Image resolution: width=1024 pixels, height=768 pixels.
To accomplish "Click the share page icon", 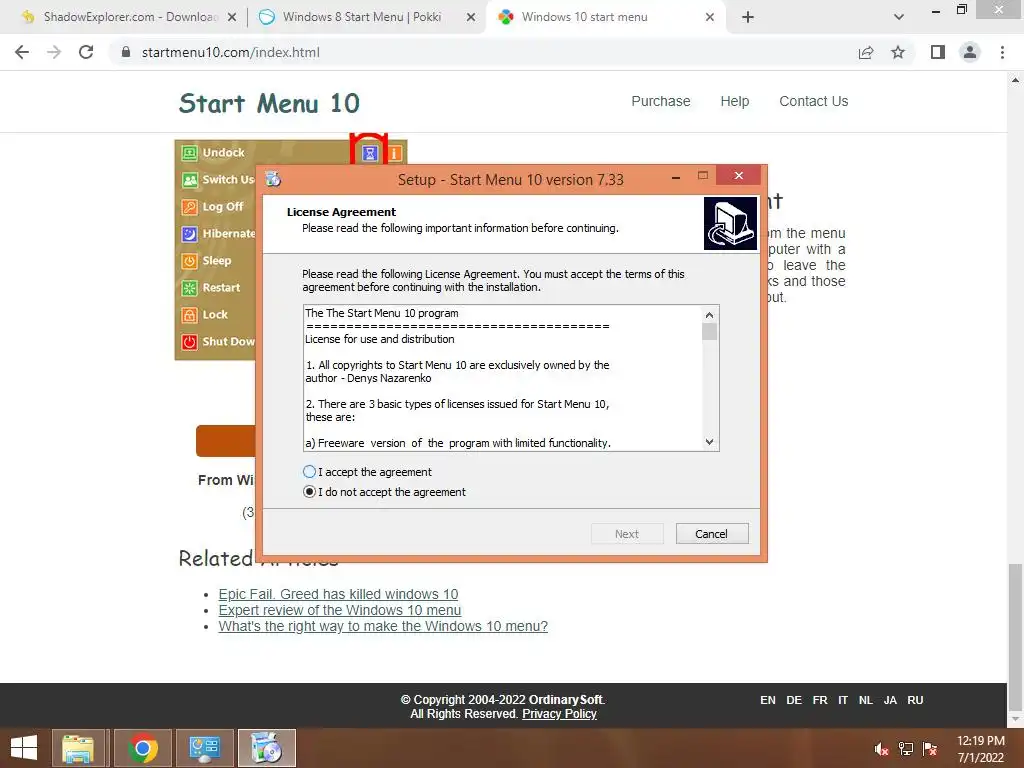I will tap(866, 52).
